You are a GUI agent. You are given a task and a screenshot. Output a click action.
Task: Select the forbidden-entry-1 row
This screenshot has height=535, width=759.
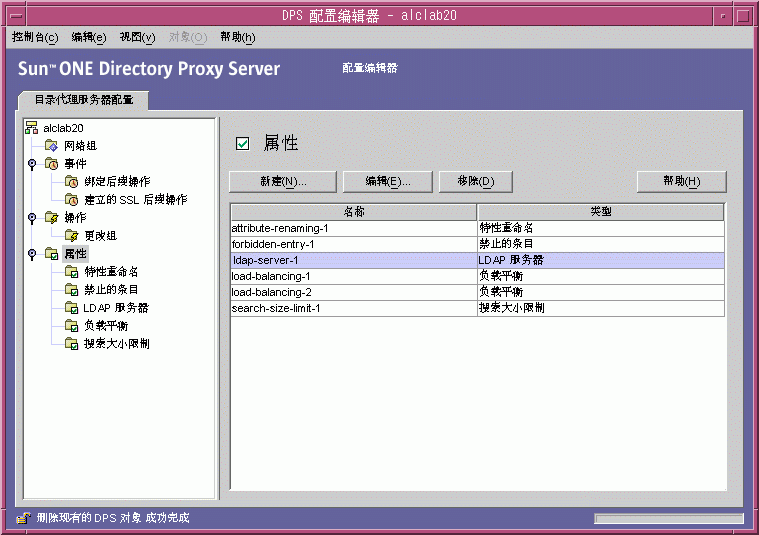pyautogui.click(x=477, y=244)
